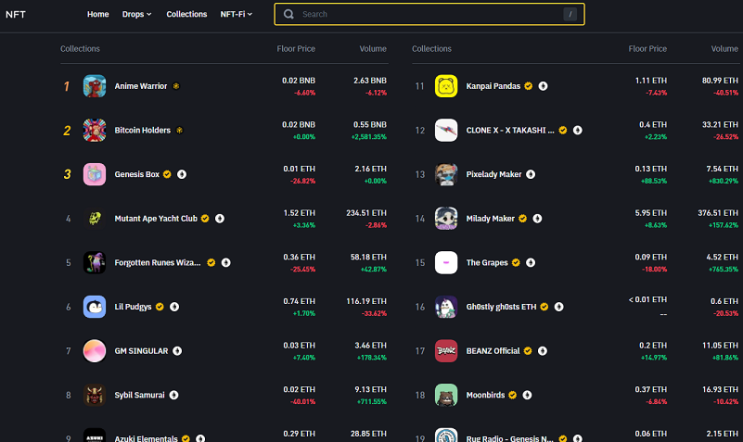Click the 376.51 ETH volume value
This screenshot has width=743, height=442.
[718, 213]
